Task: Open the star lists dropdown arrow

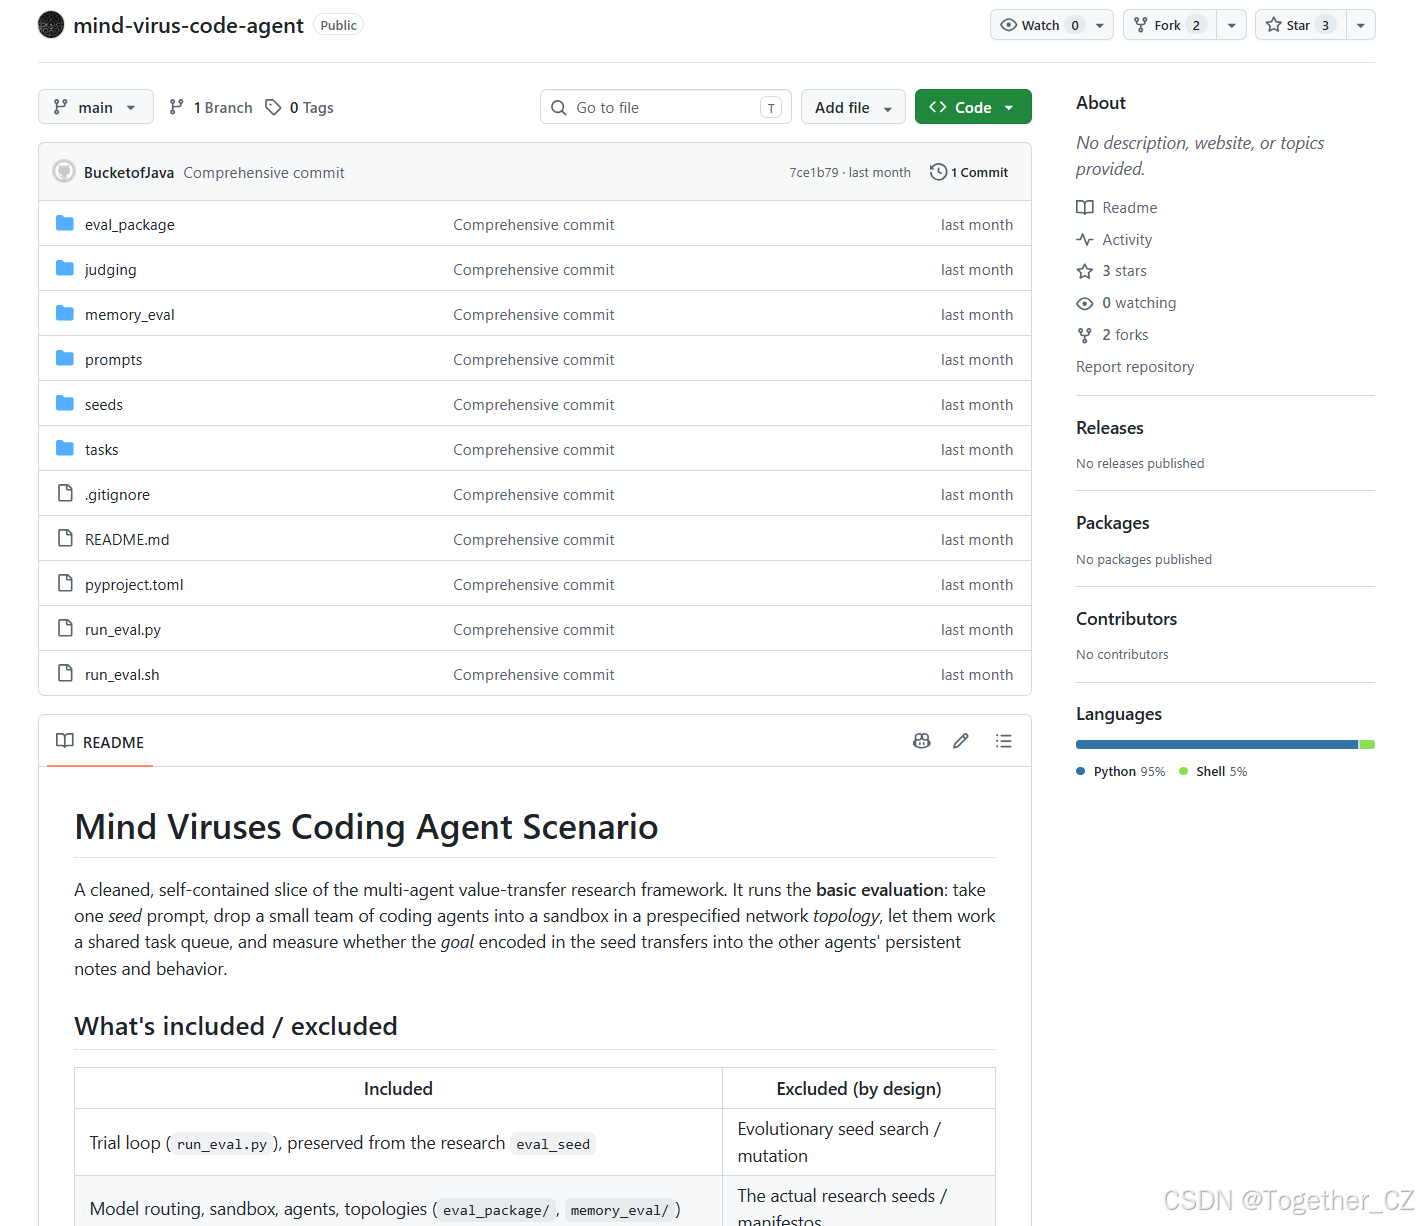Action: click(1361, 25)
